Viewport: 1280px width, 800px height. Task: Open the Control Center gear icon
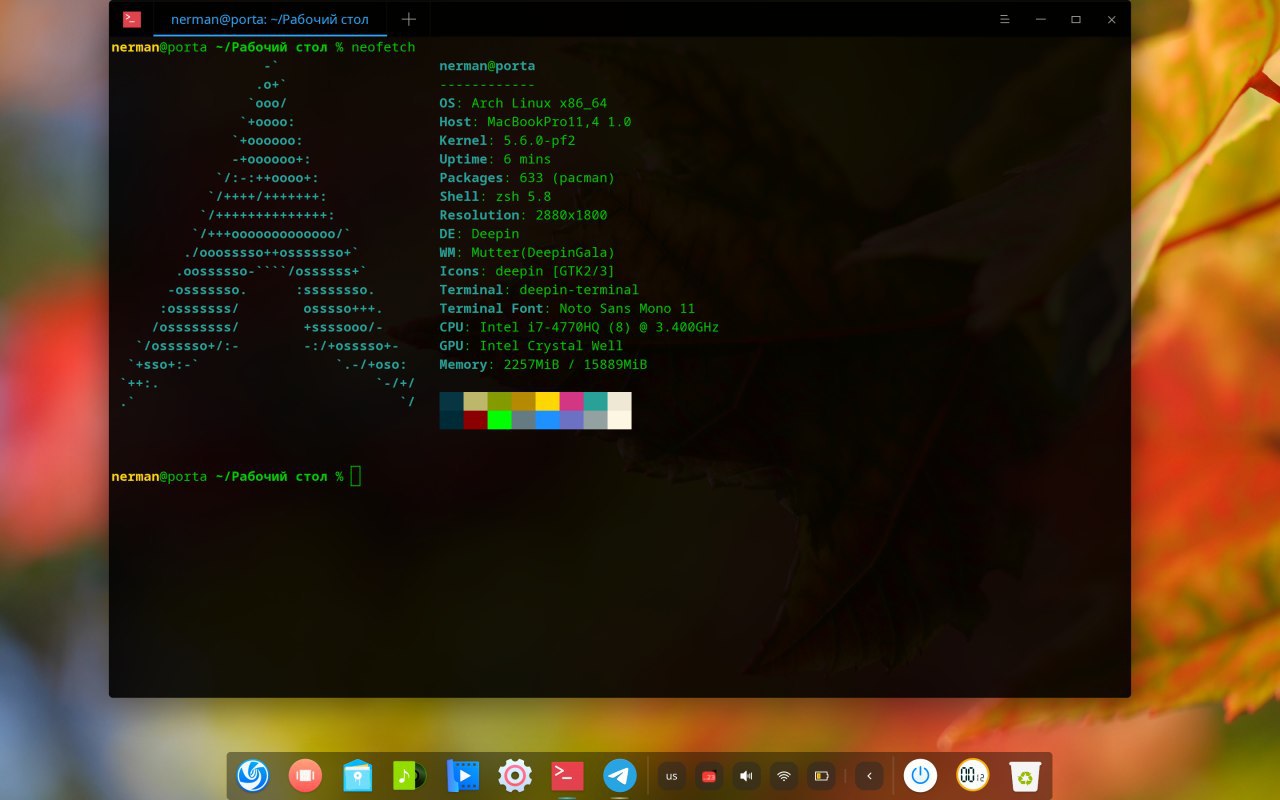click(x=515, y=776)
